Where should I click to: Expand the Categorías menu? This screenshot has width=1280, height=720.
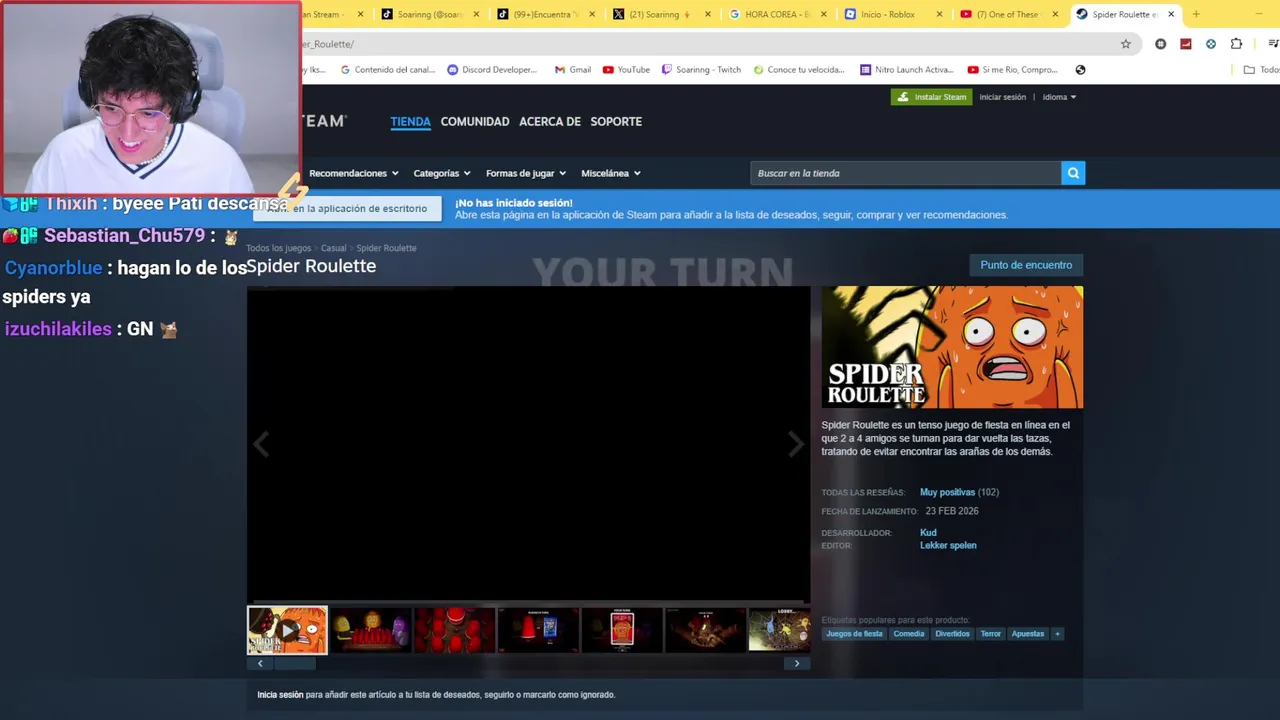[x=442, y=173]
